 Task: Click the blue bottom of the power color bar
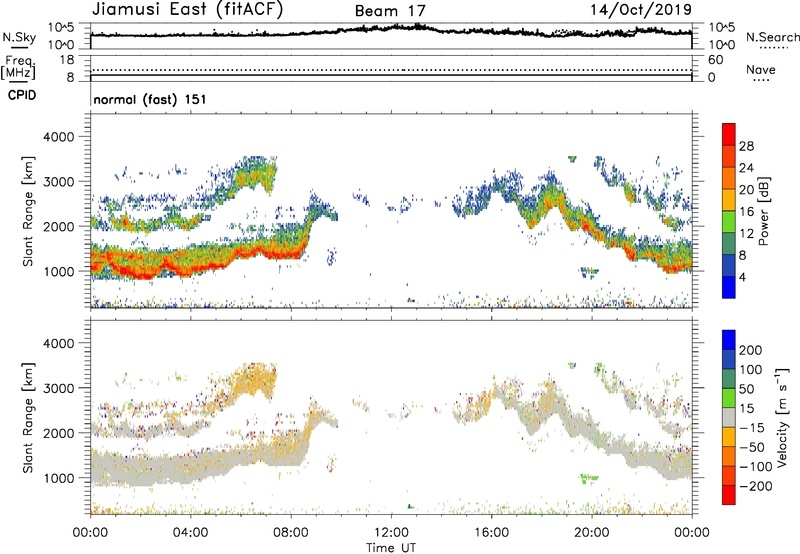[x=729, y=287]
